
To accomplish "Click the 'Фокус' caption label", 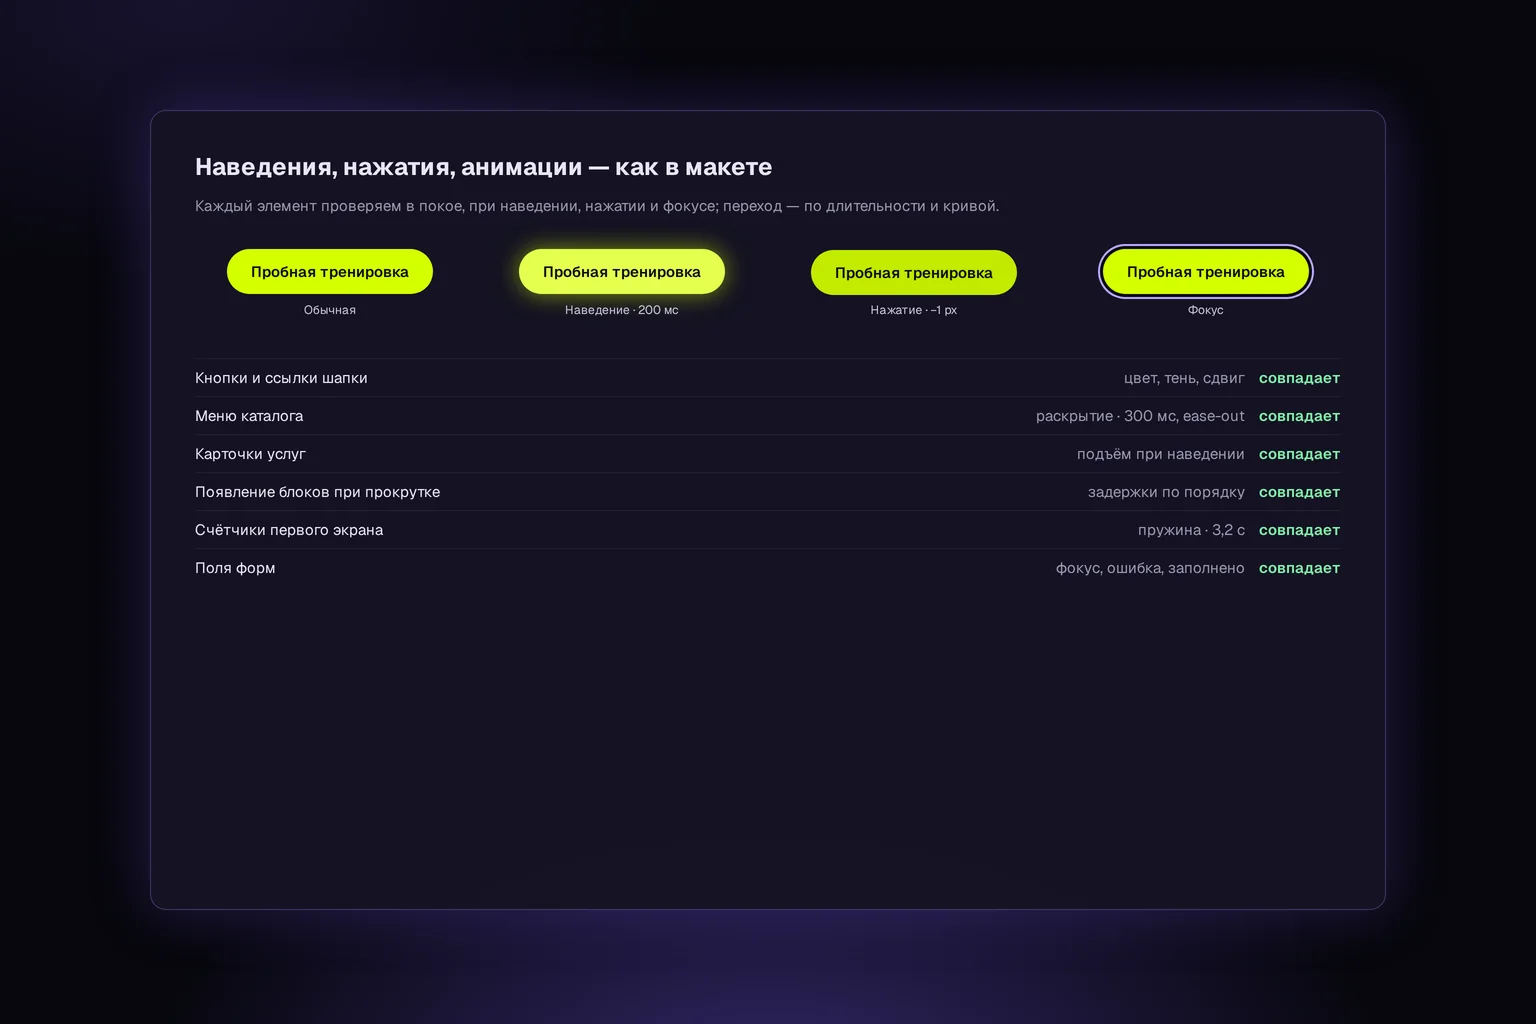I will [x=1206, y=310].
